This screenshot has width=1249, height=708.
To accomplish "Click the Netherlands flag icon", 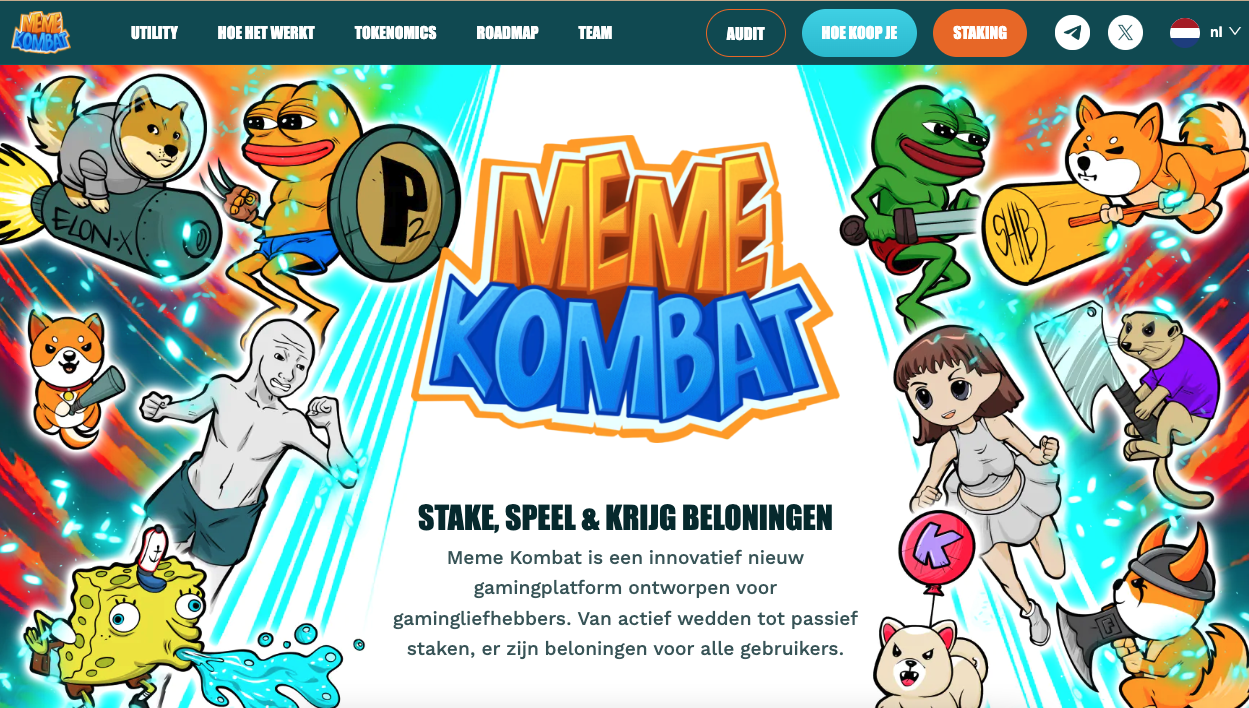I will pyautogui.click(x=1185, y=32).
